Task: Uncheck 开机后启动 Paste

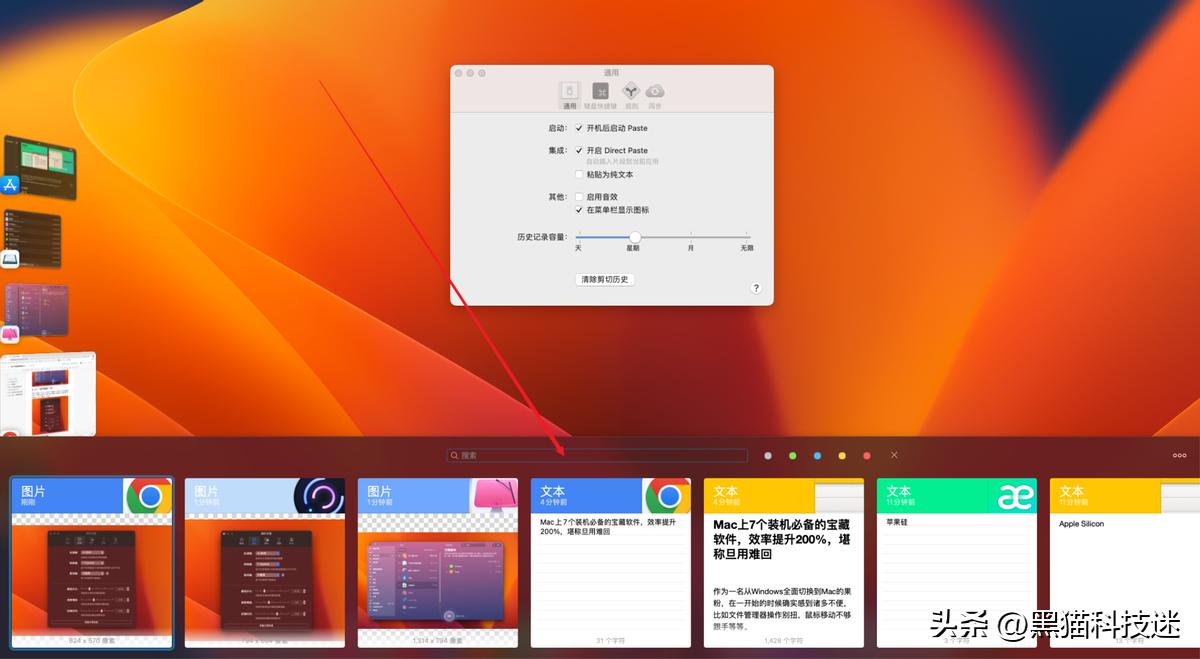Action: 578,128
